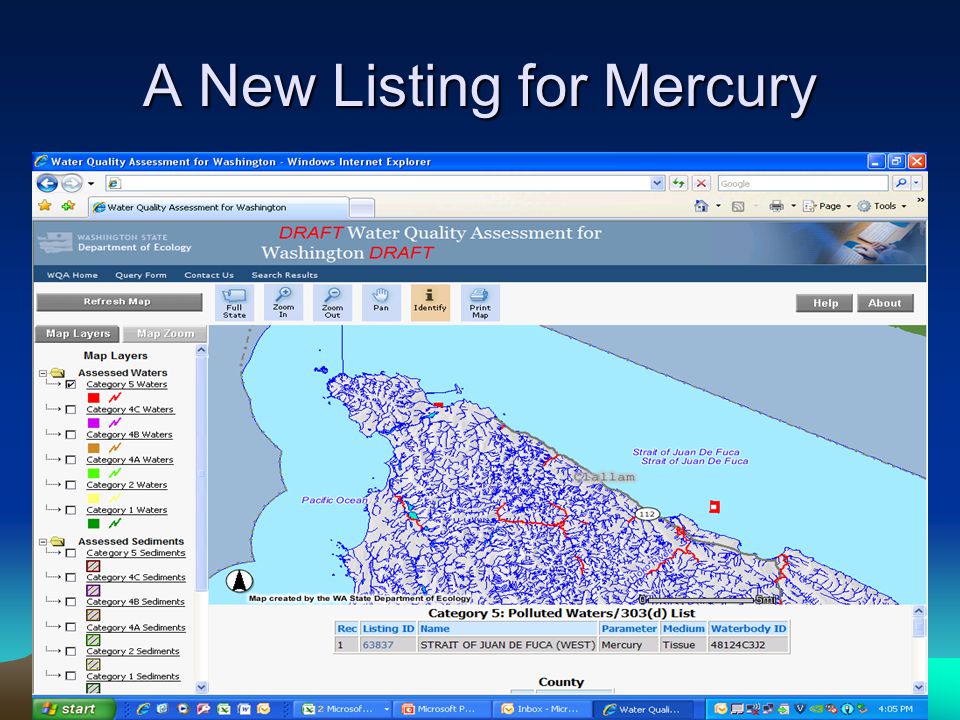Open Inbox Microsoft Outlook taskbar item
Screen dimensions: 960x720
tap(541, 709)
